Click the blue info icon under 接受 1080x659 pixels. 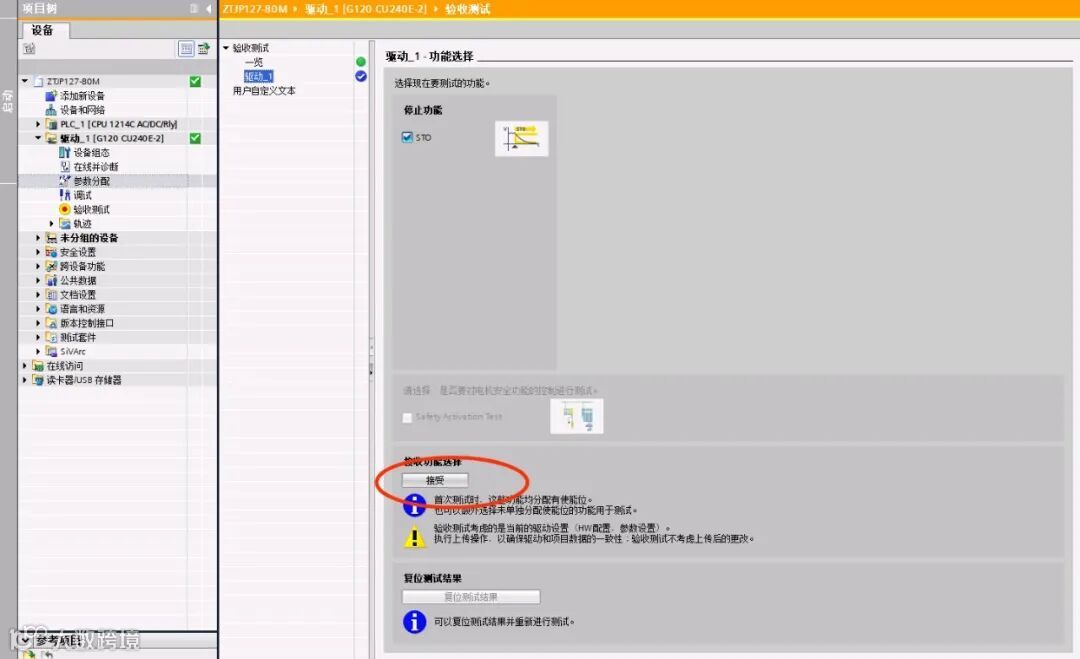[414, 505]
